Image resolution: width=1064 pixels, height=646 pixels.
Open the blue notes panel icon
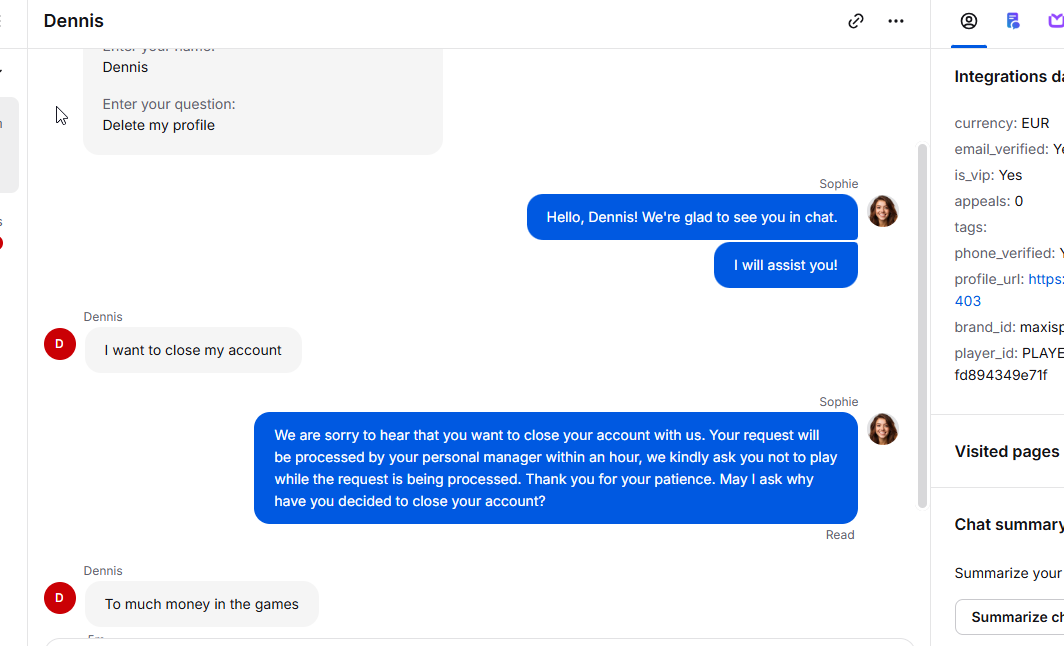click(1012, 21)
